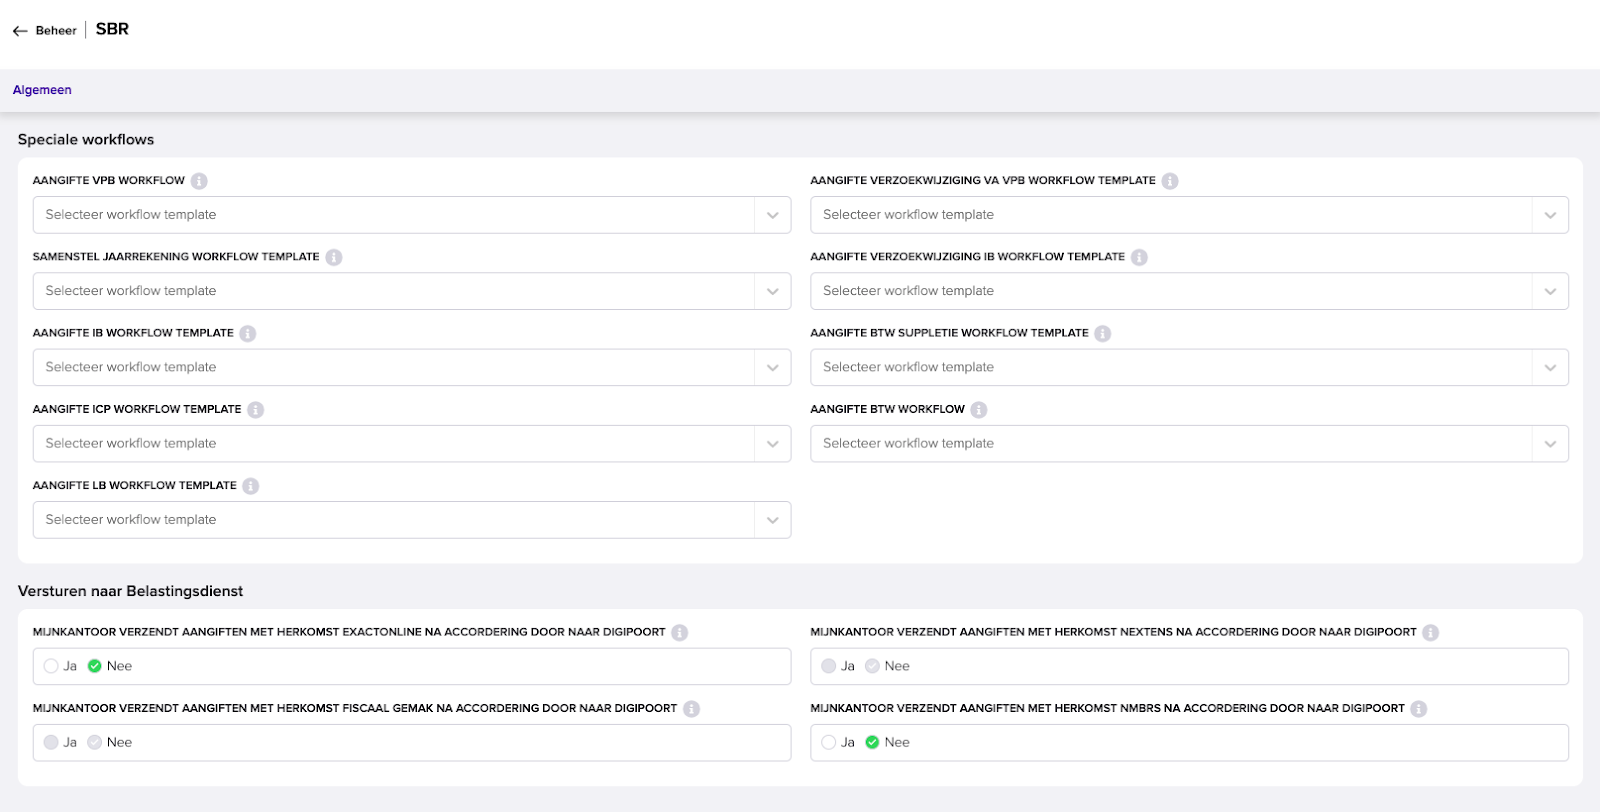
Task: Click the back arrow next to Beheer
Action: pyautogui.click(x=20, y=31)
